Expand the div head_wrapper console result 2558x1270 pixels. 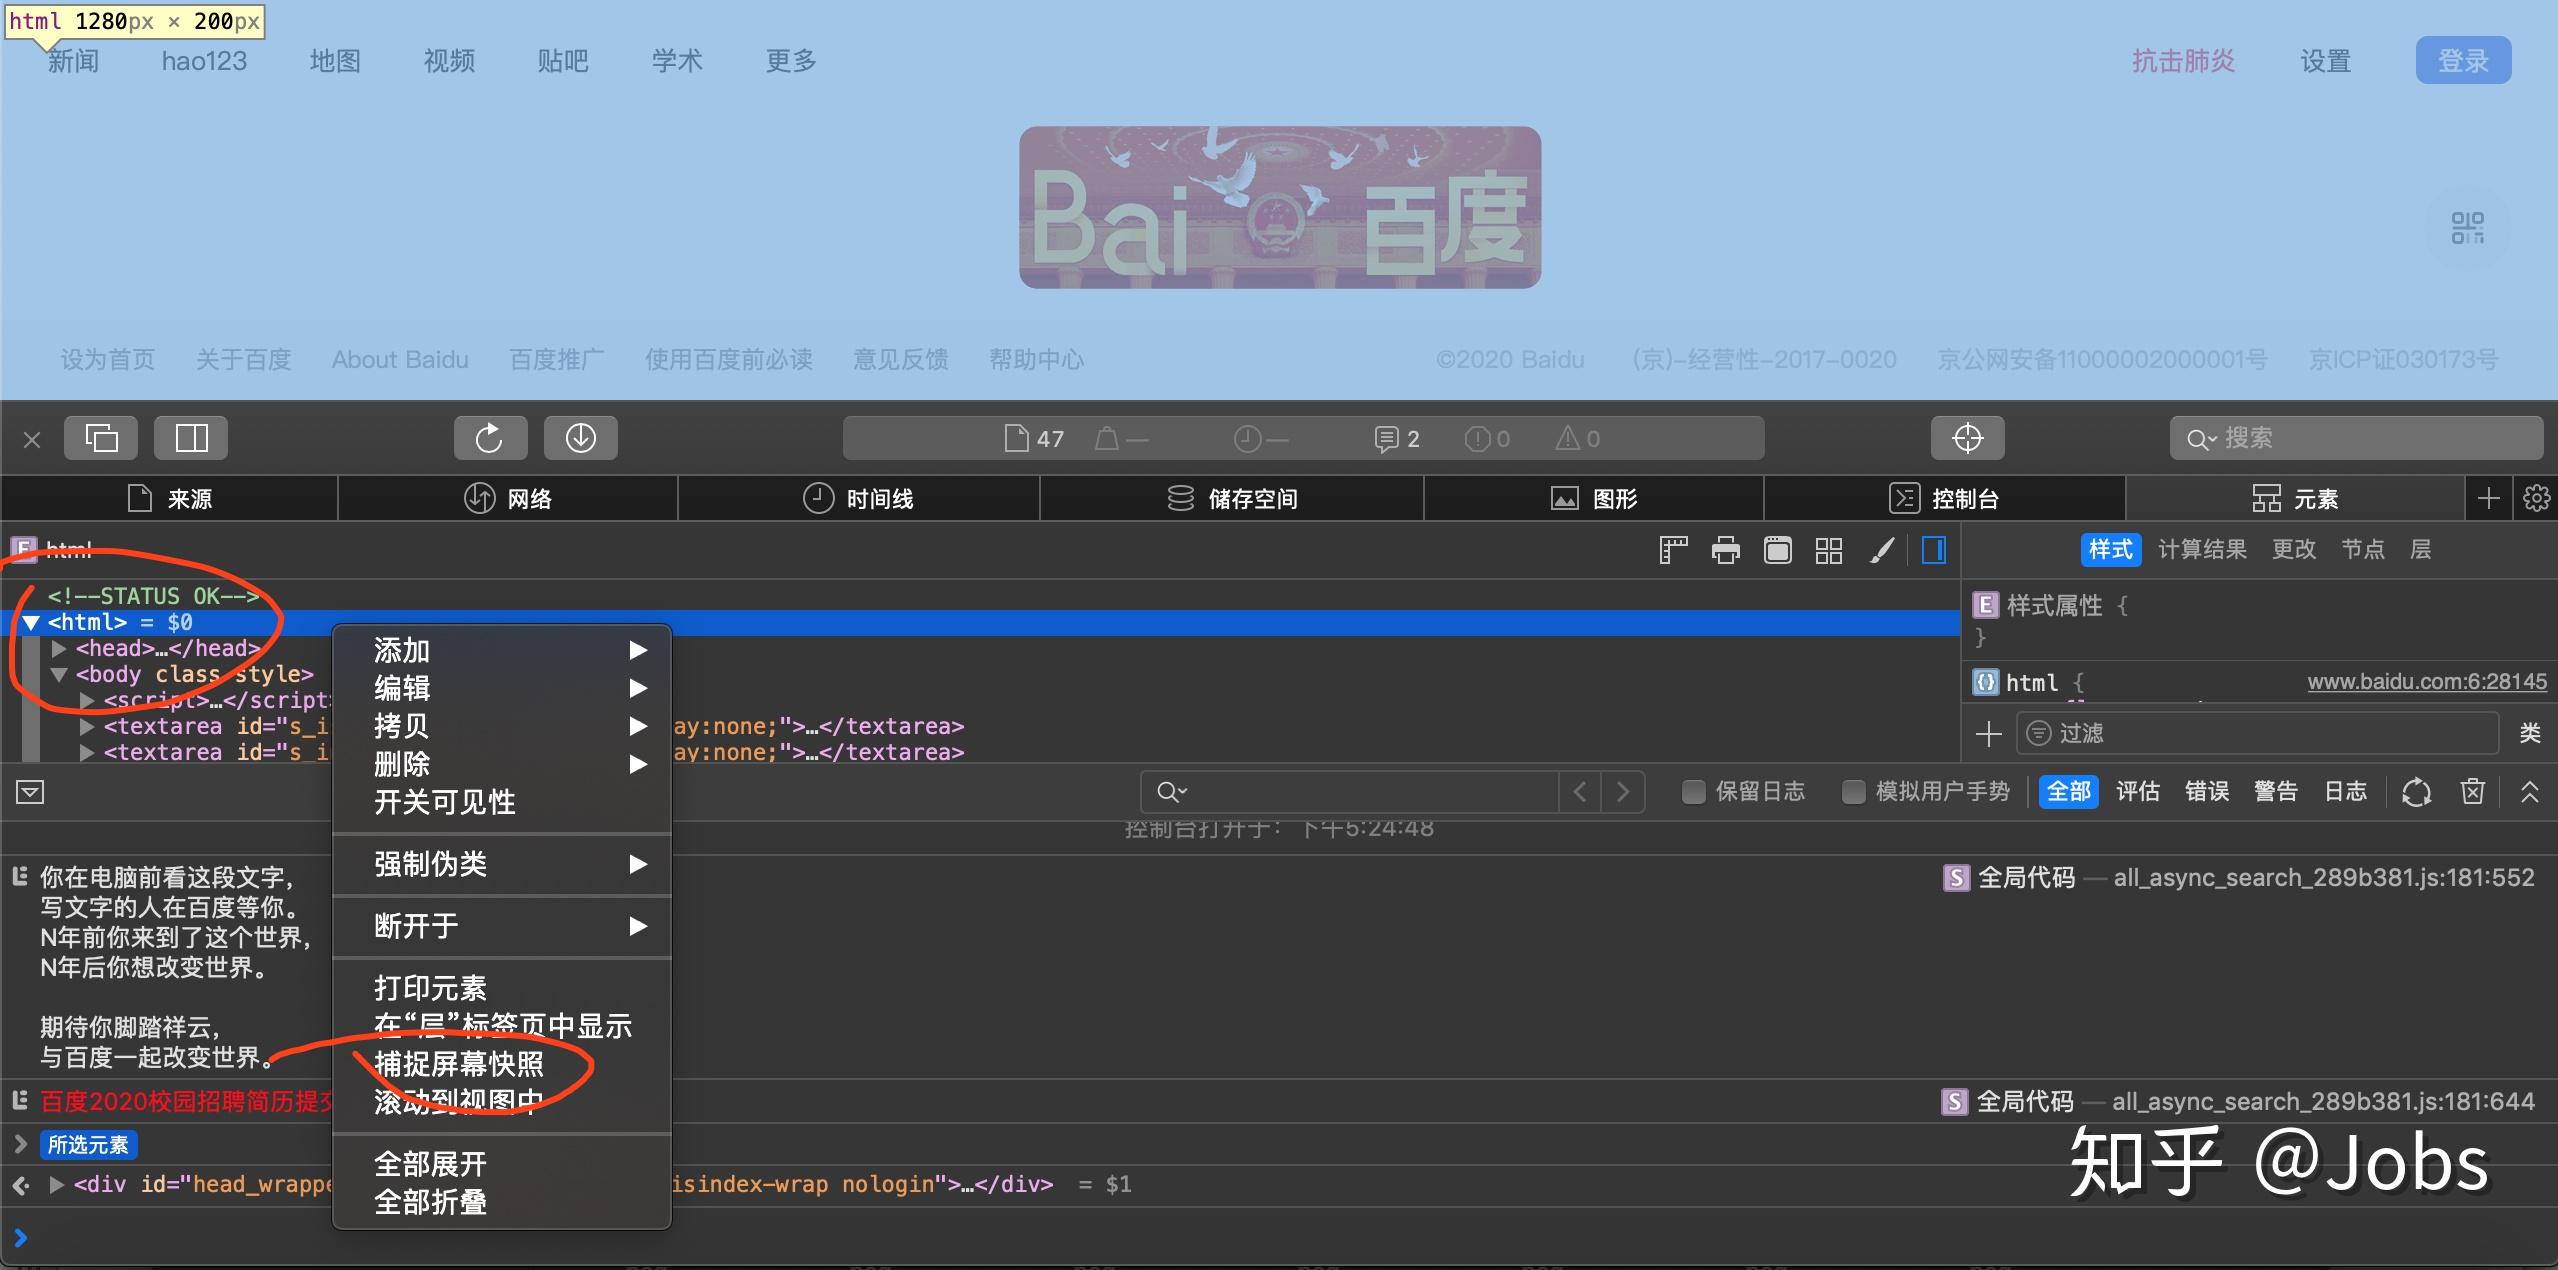tap(57, 1185)
